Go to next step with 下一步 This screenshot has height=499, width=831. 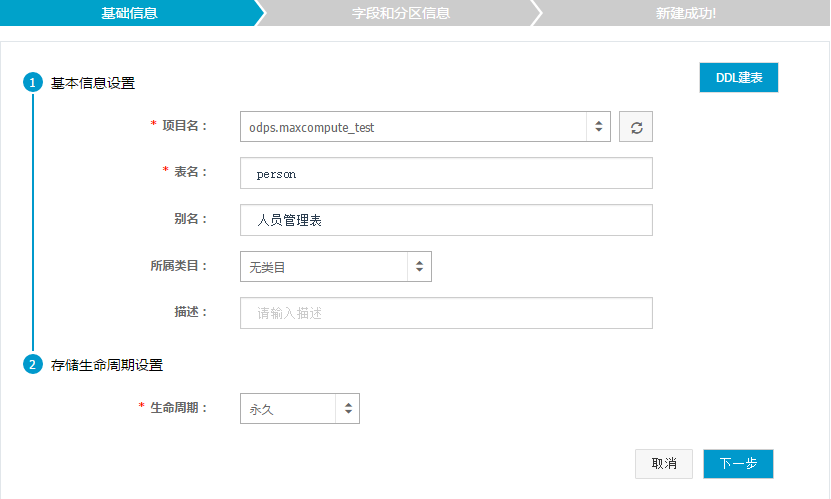point(738,464)
